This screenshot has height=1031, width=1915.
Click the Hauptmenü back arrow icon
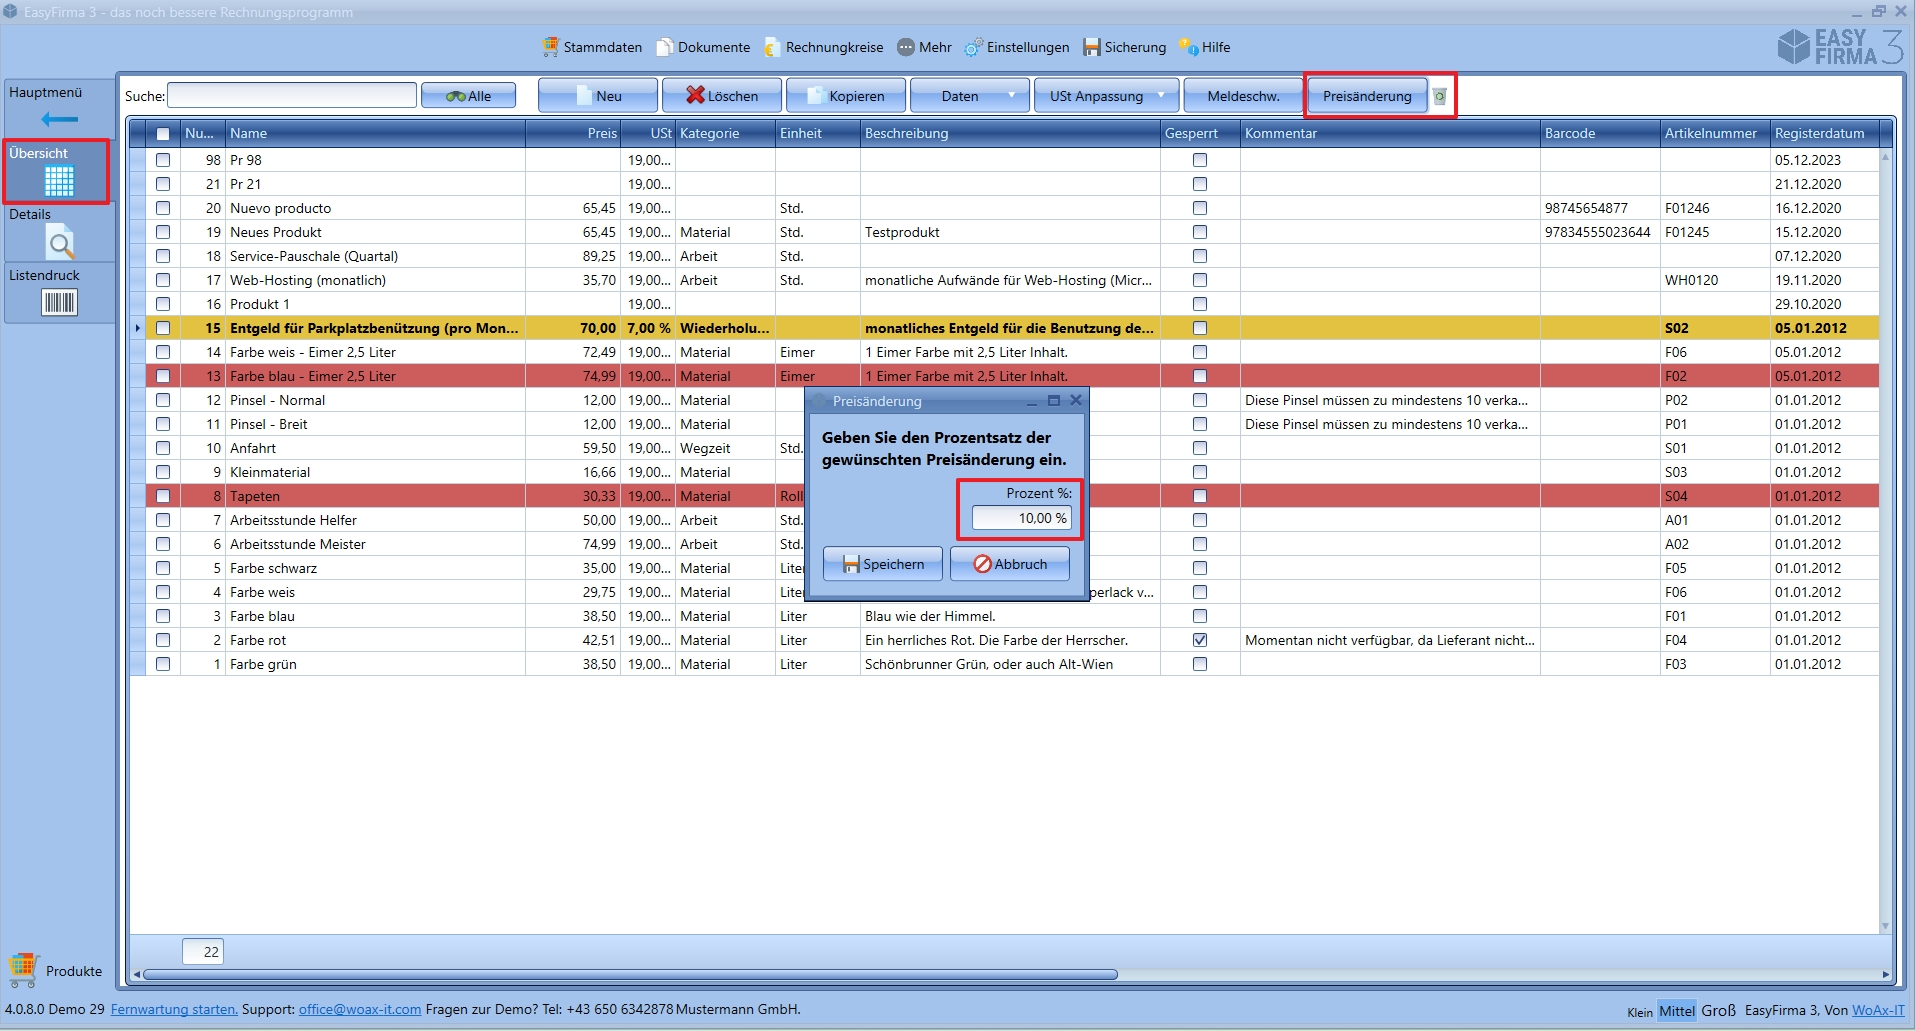pos(60,120)
